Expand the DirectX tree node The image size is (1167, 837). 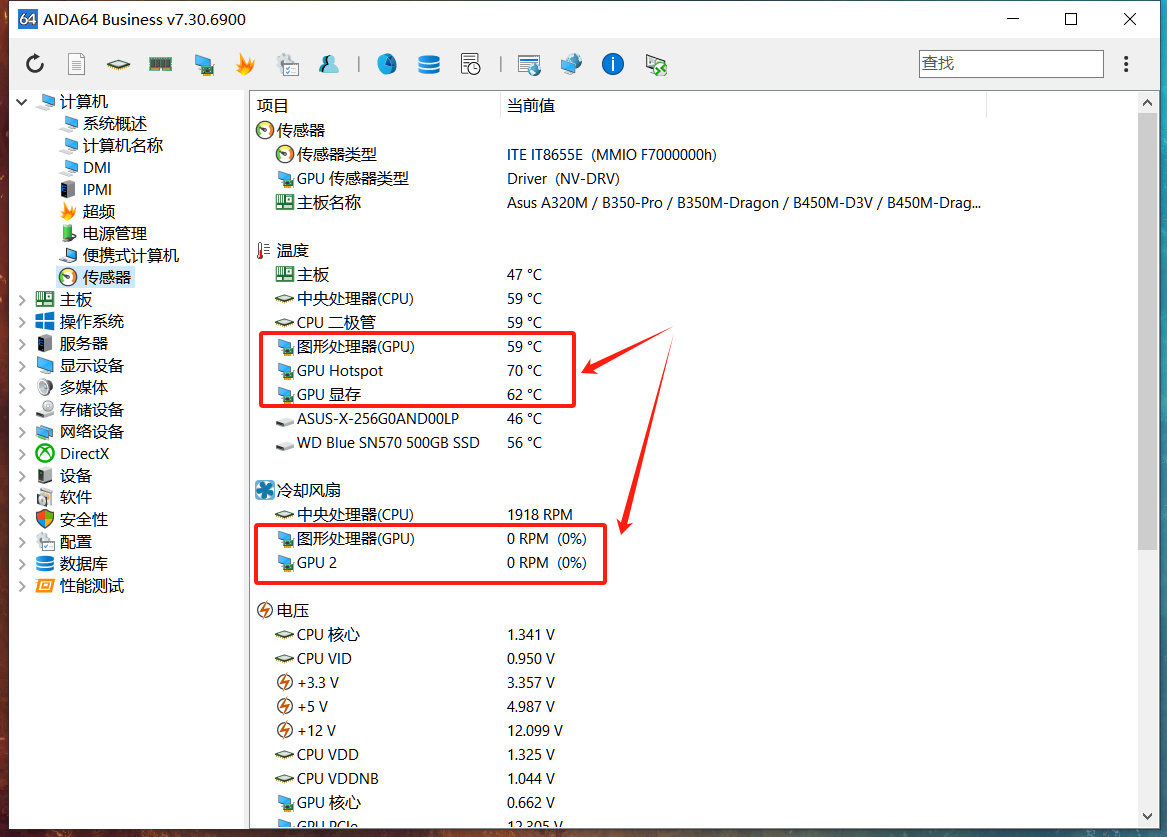pos(22,454)
